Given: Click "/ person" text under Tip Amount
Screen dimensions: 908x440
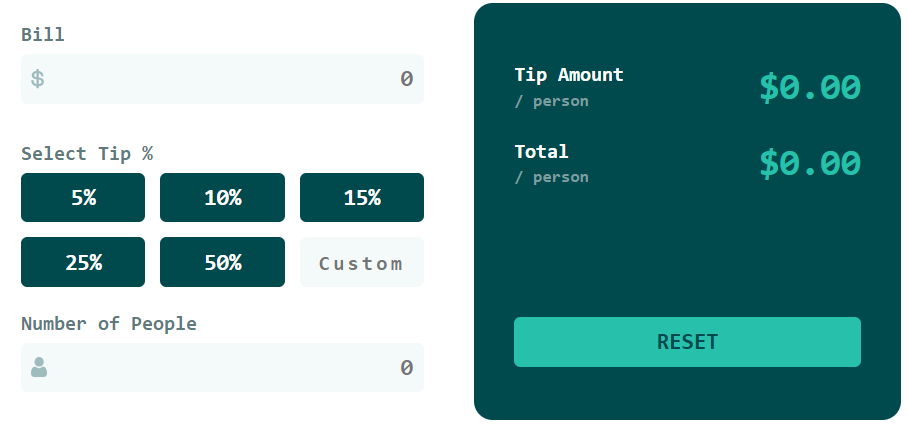Looking at the screenshot, I should pyautogui.click(x=551, y=101).
